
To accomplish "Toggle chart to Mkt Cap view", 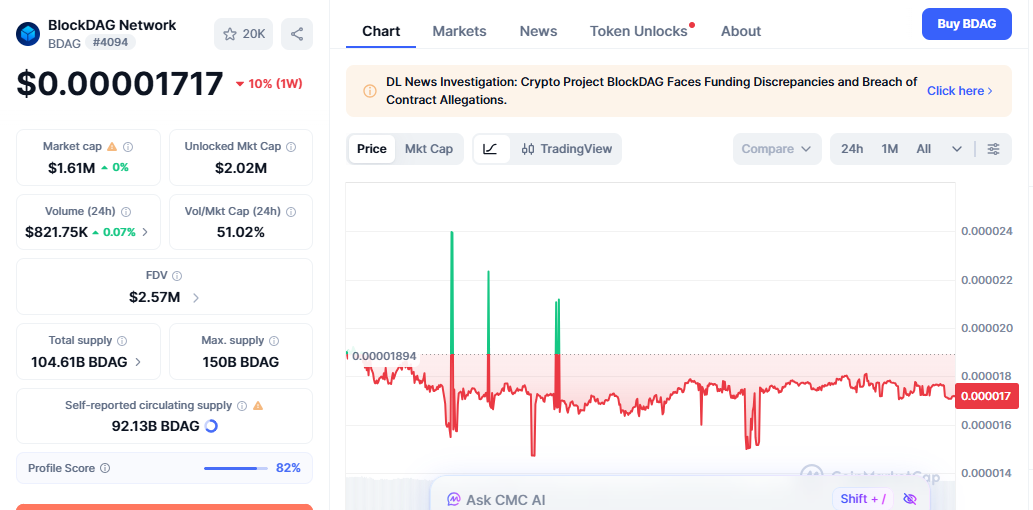I will [x=429, y=149].
